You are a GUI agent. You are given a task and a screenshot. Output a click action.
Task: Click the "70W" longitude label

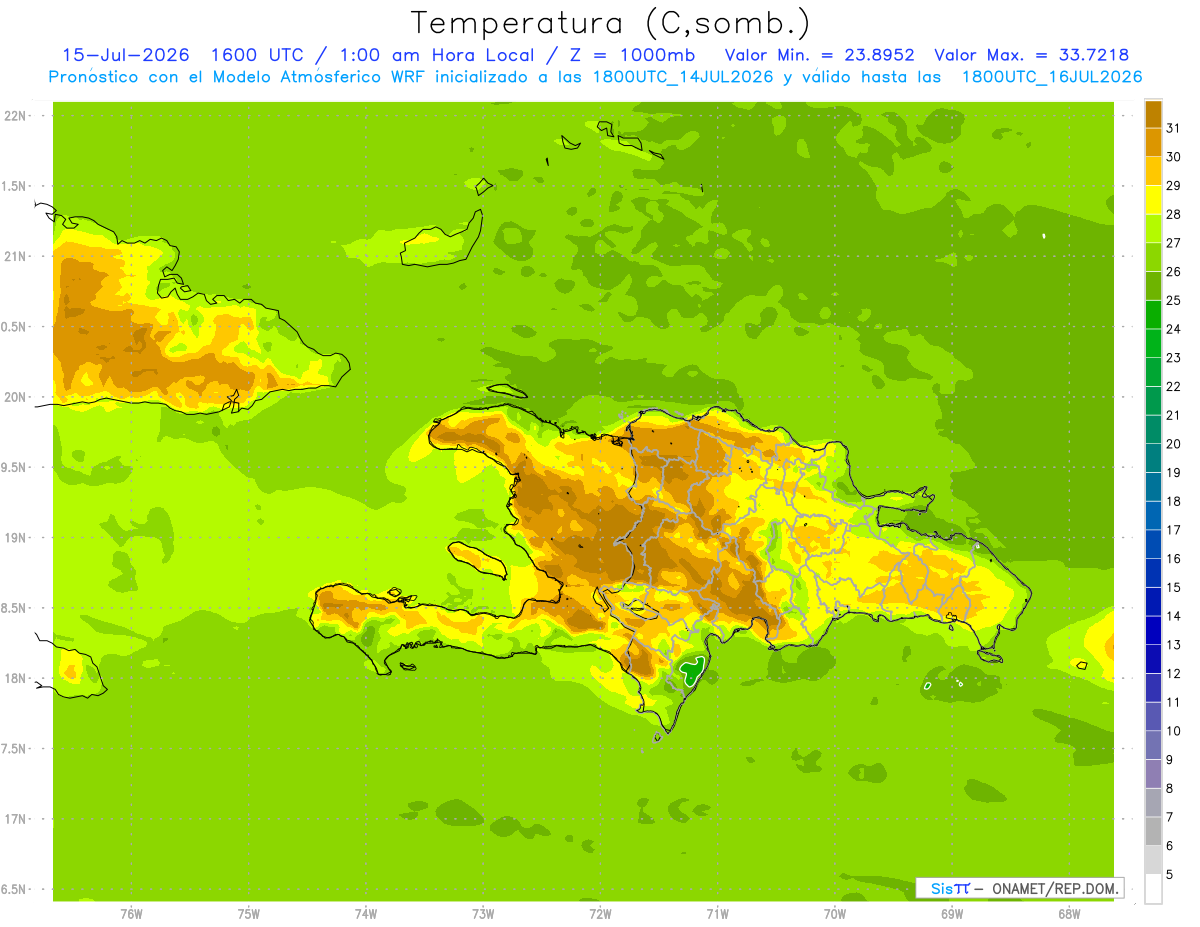[835, 914]
